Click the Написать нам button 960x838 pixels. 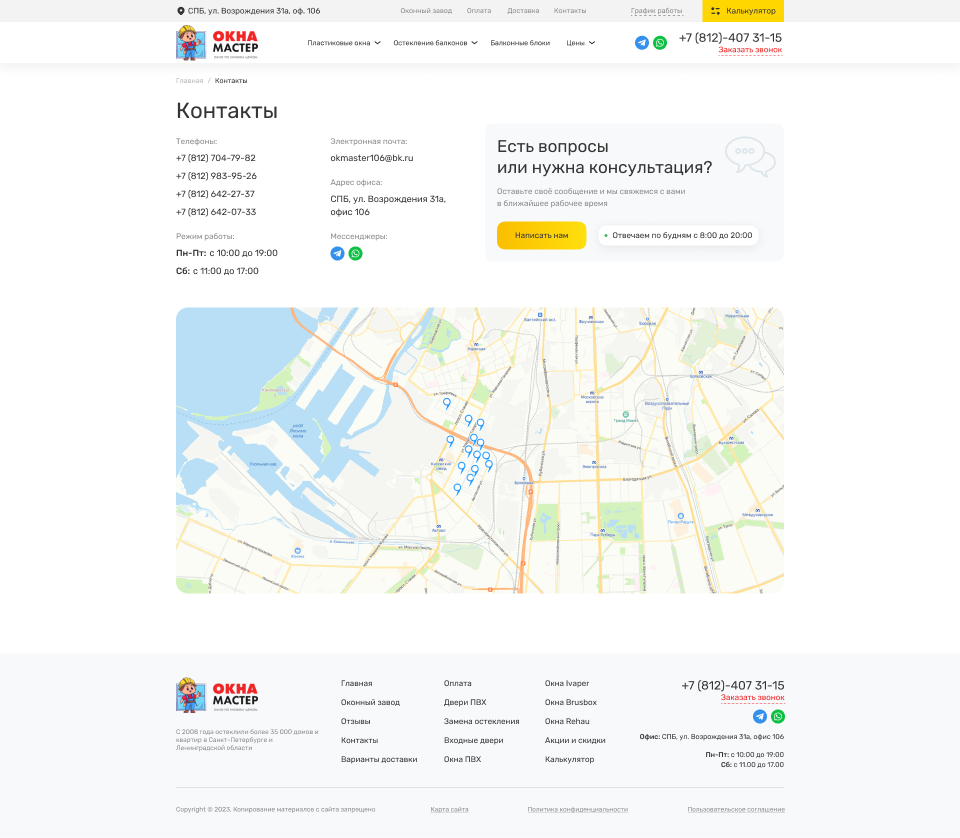pyautogui.click(x=541, y=235)
